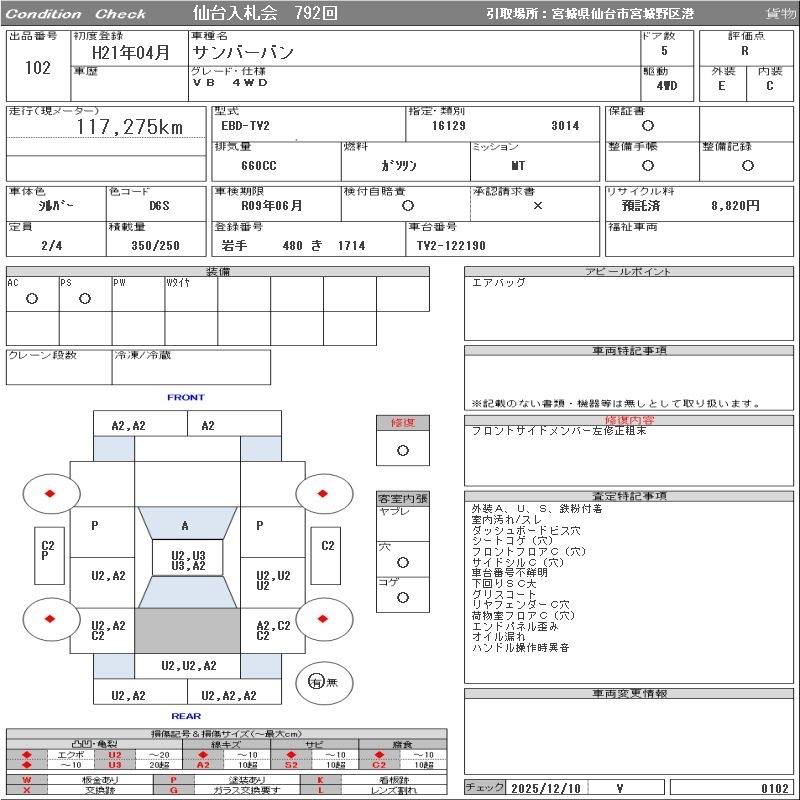Click the Condition Check title

tap(76, 14)
